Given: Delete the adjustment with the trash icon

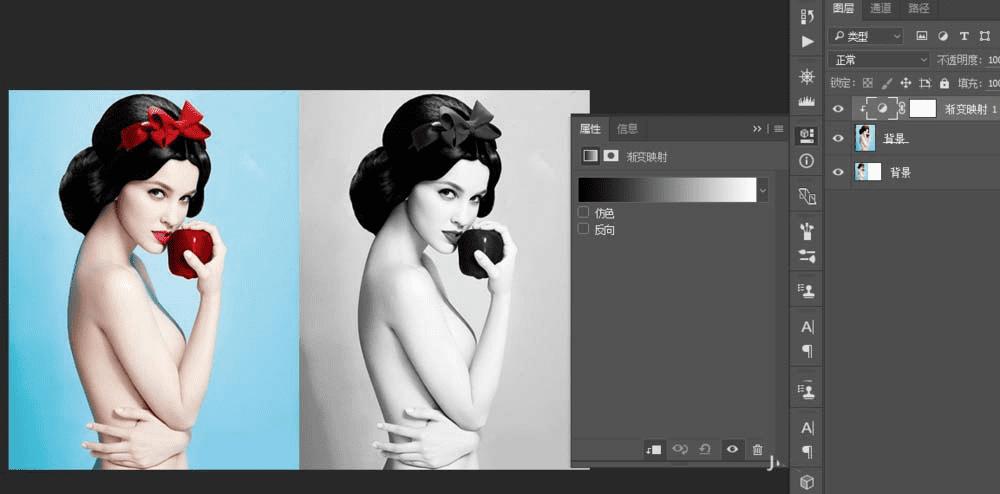Looking at the screenshot, I should pos(757,449).
